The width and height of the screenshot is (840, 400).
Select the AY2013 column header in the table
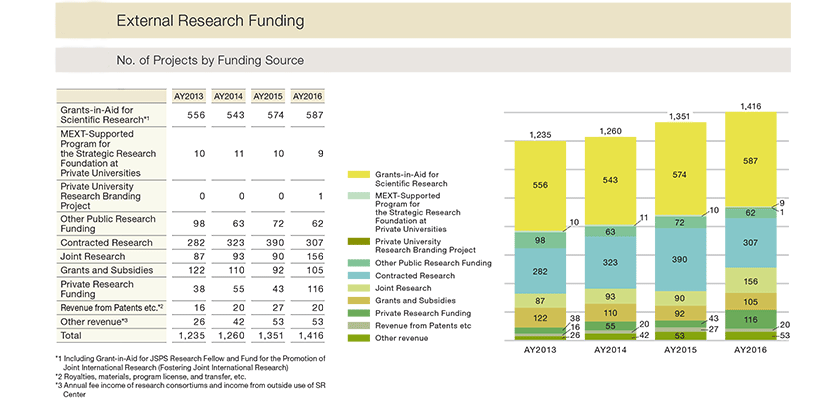pyautogui.click(x=187, y=97)
